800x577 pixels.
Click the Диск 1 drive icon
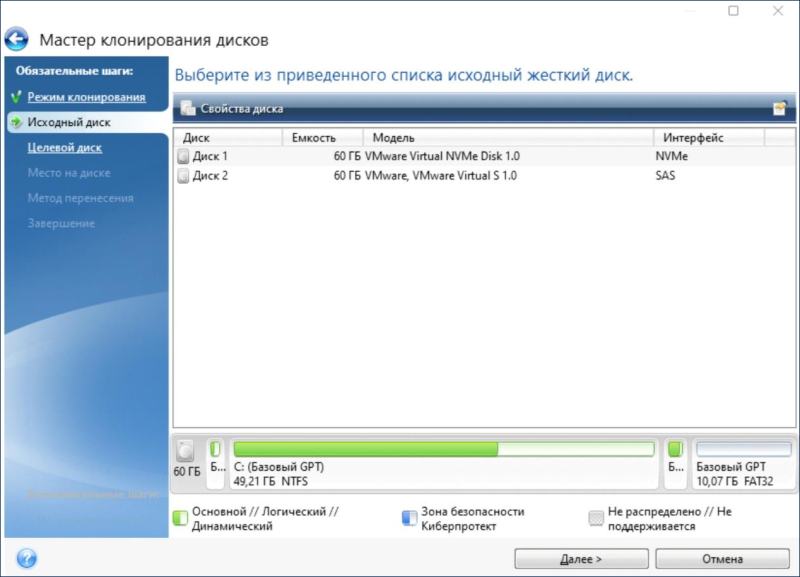coord(183,157)
